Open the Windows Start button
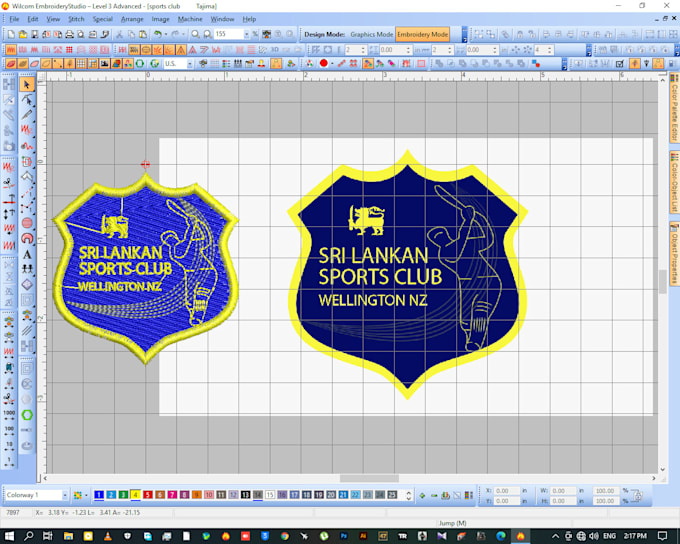 point(9,536)
